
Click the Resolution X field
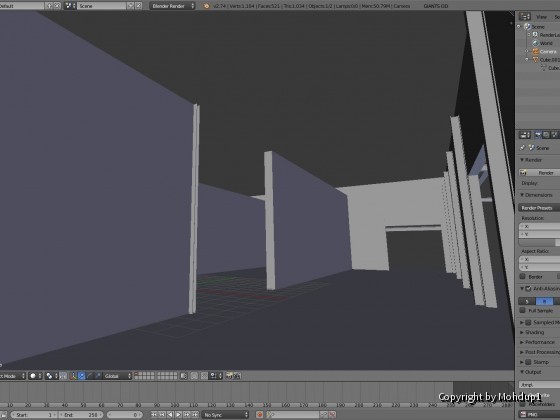[539, 226]
